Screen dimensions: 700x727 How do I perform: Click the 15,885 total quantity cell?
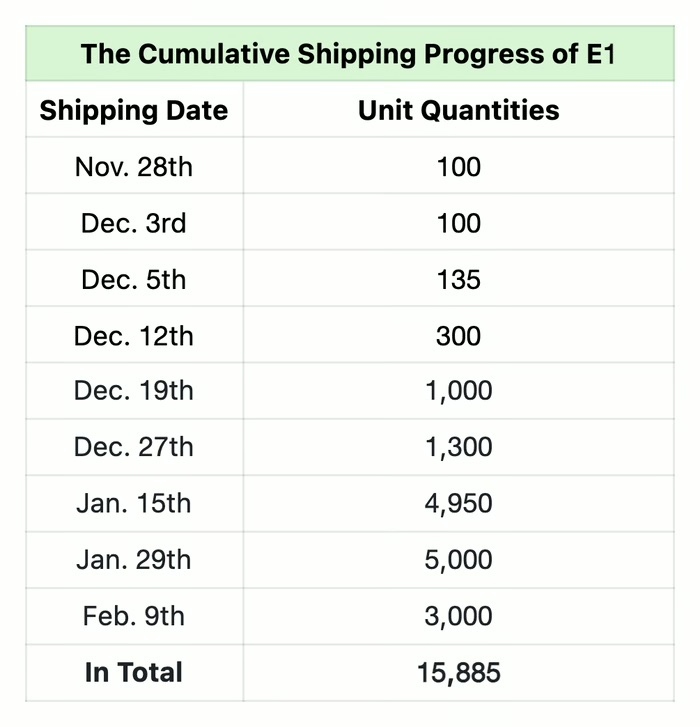(458, 672)
